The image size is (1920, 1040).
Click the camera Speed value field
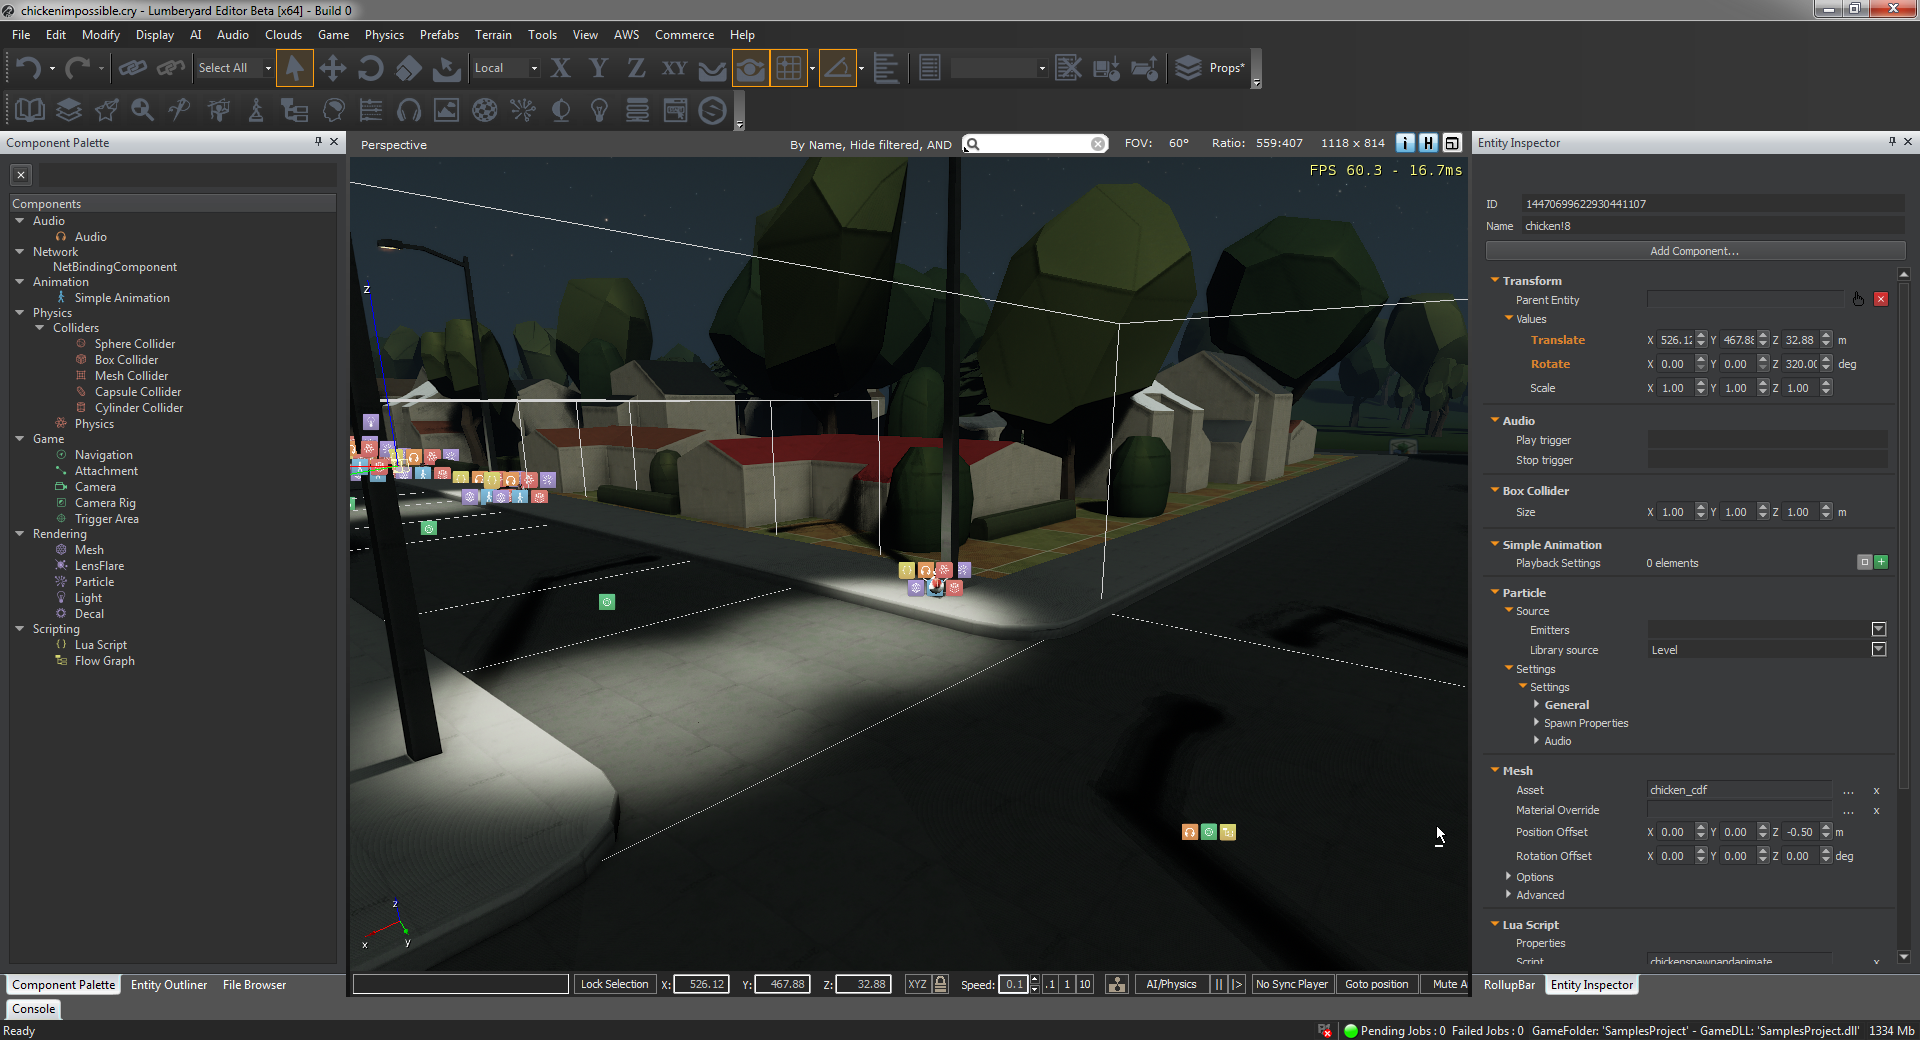coord(1013,984)
